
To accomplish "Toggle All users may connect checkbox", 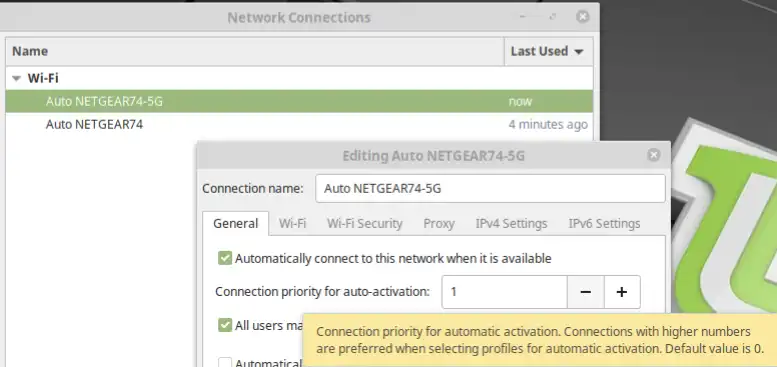I will click(x=225, y=325).
